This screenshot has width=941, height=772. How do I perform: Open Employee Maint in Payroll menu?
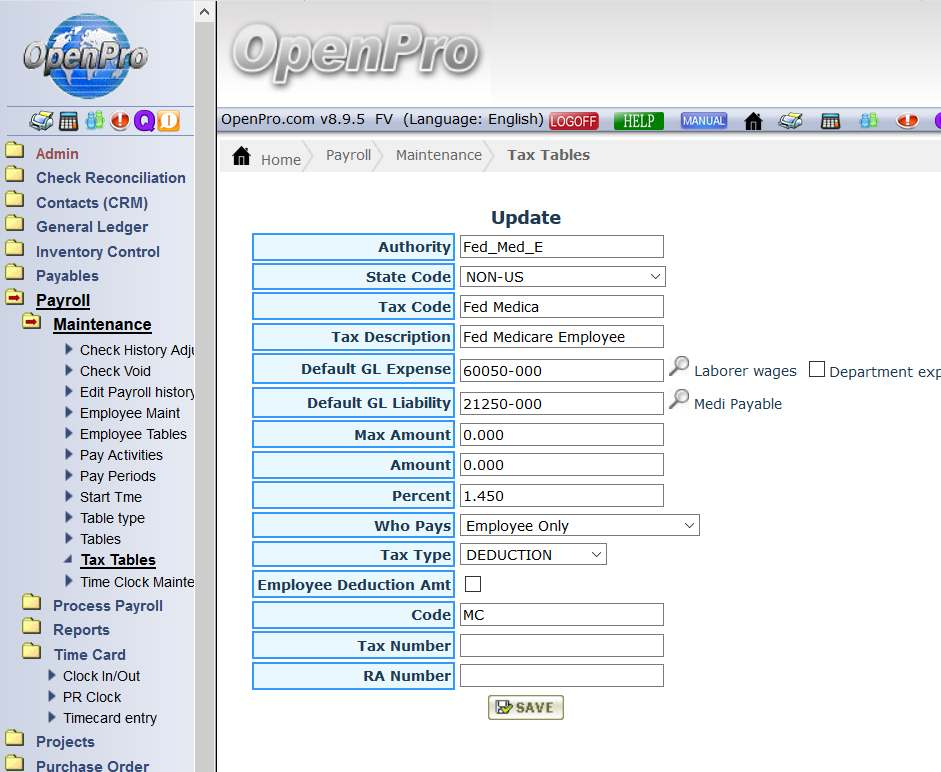tap(130, 413)
